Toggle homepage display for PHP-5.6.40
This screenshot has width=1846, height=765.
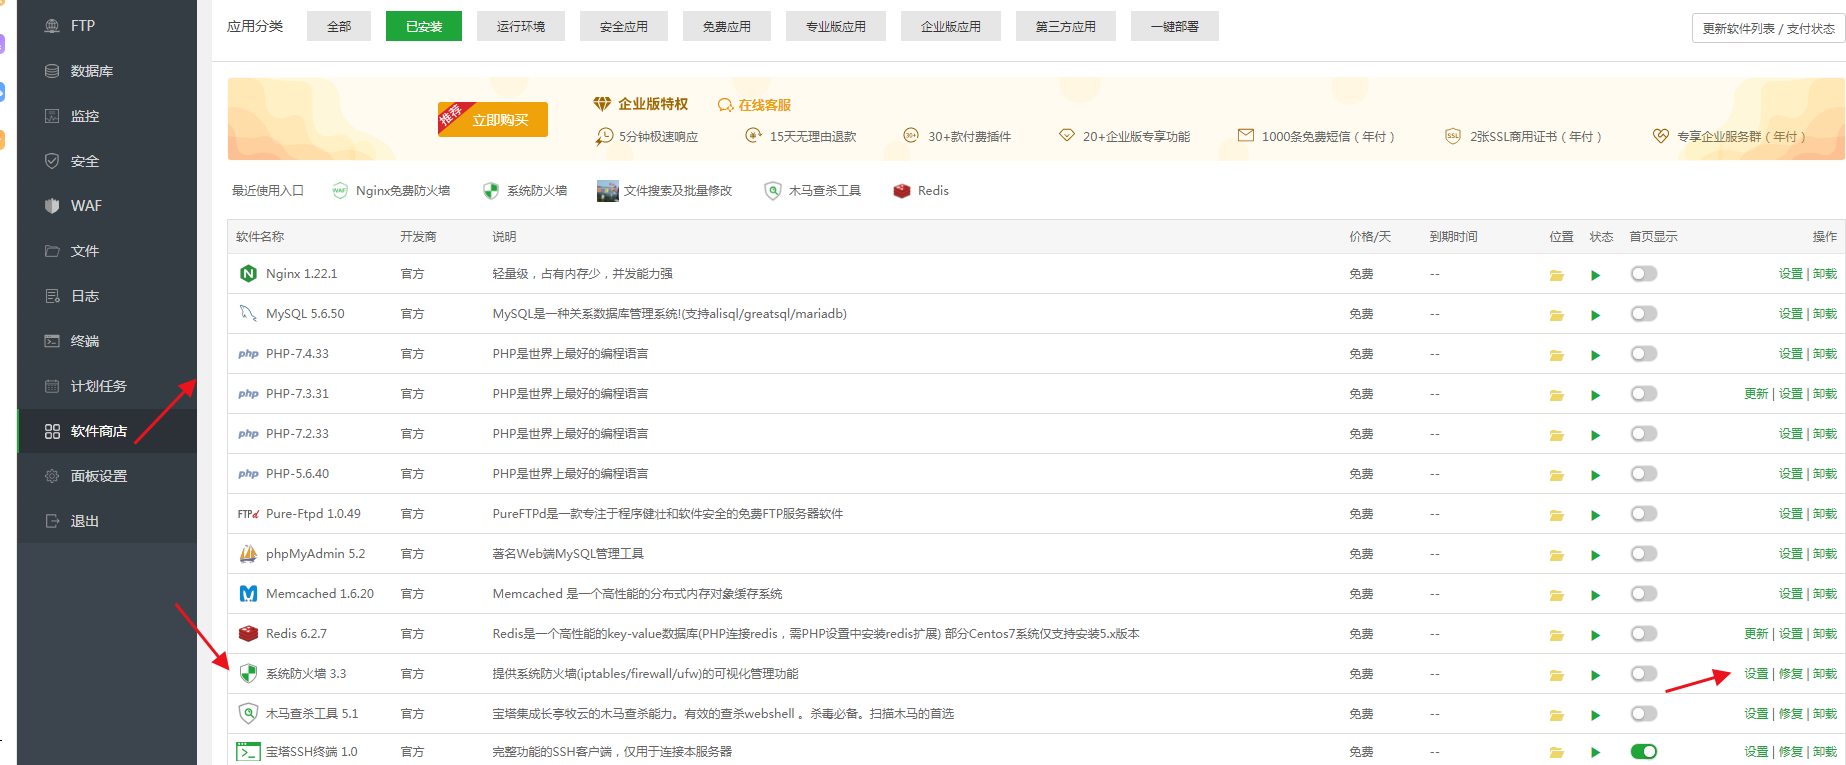(x=1643, y=474)
